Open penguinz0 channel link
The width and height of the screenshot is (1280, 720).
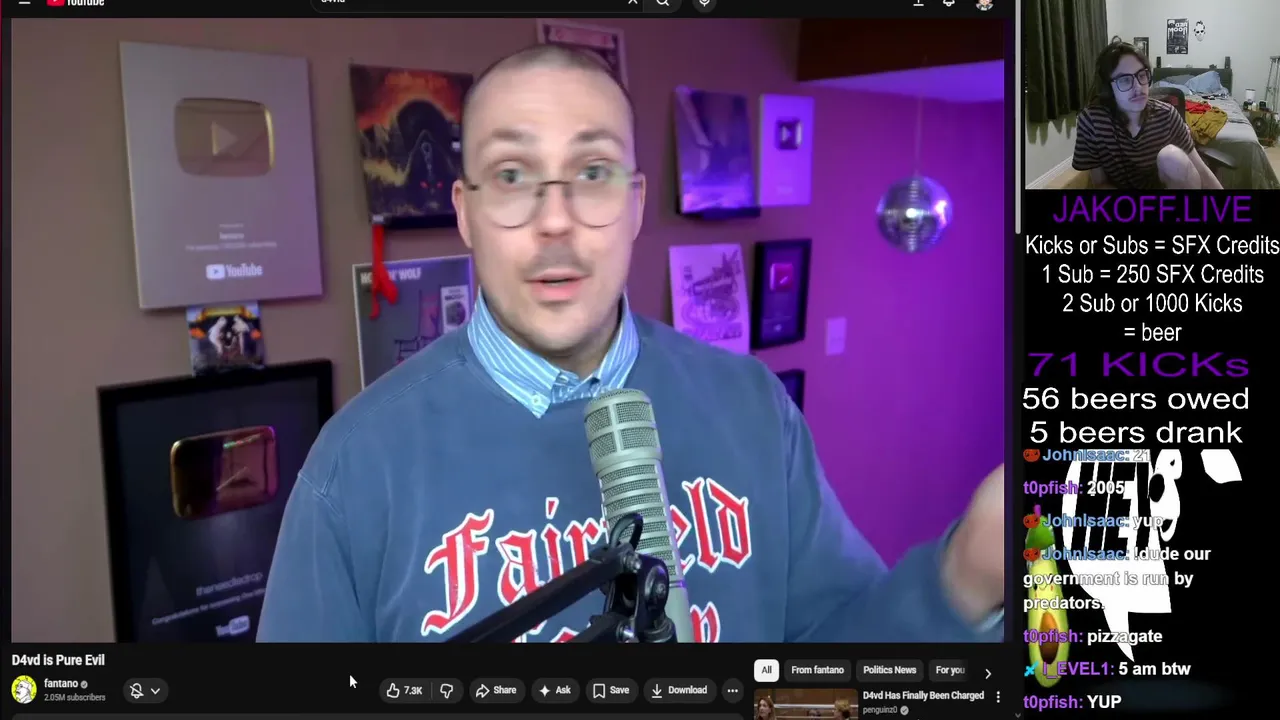tap(880, 710)
